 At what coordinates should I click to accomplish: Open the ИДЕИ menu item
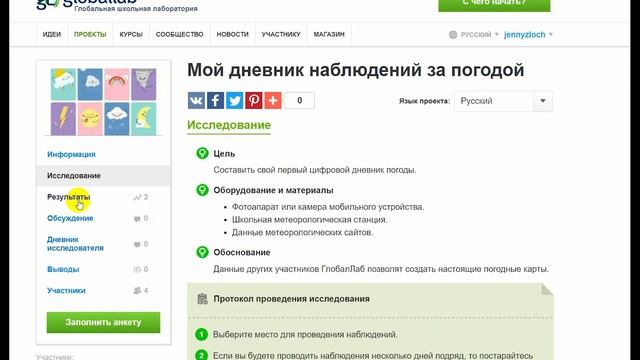[52, 34]
